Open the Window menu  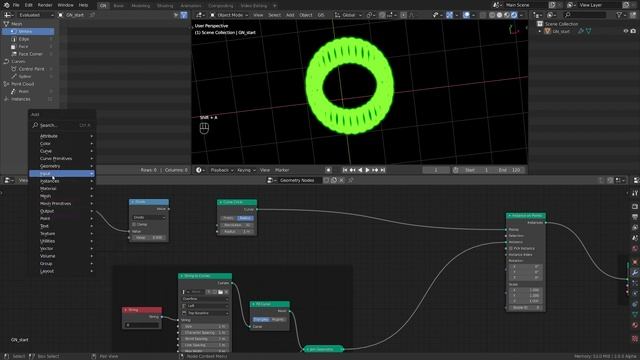[65, 5]
